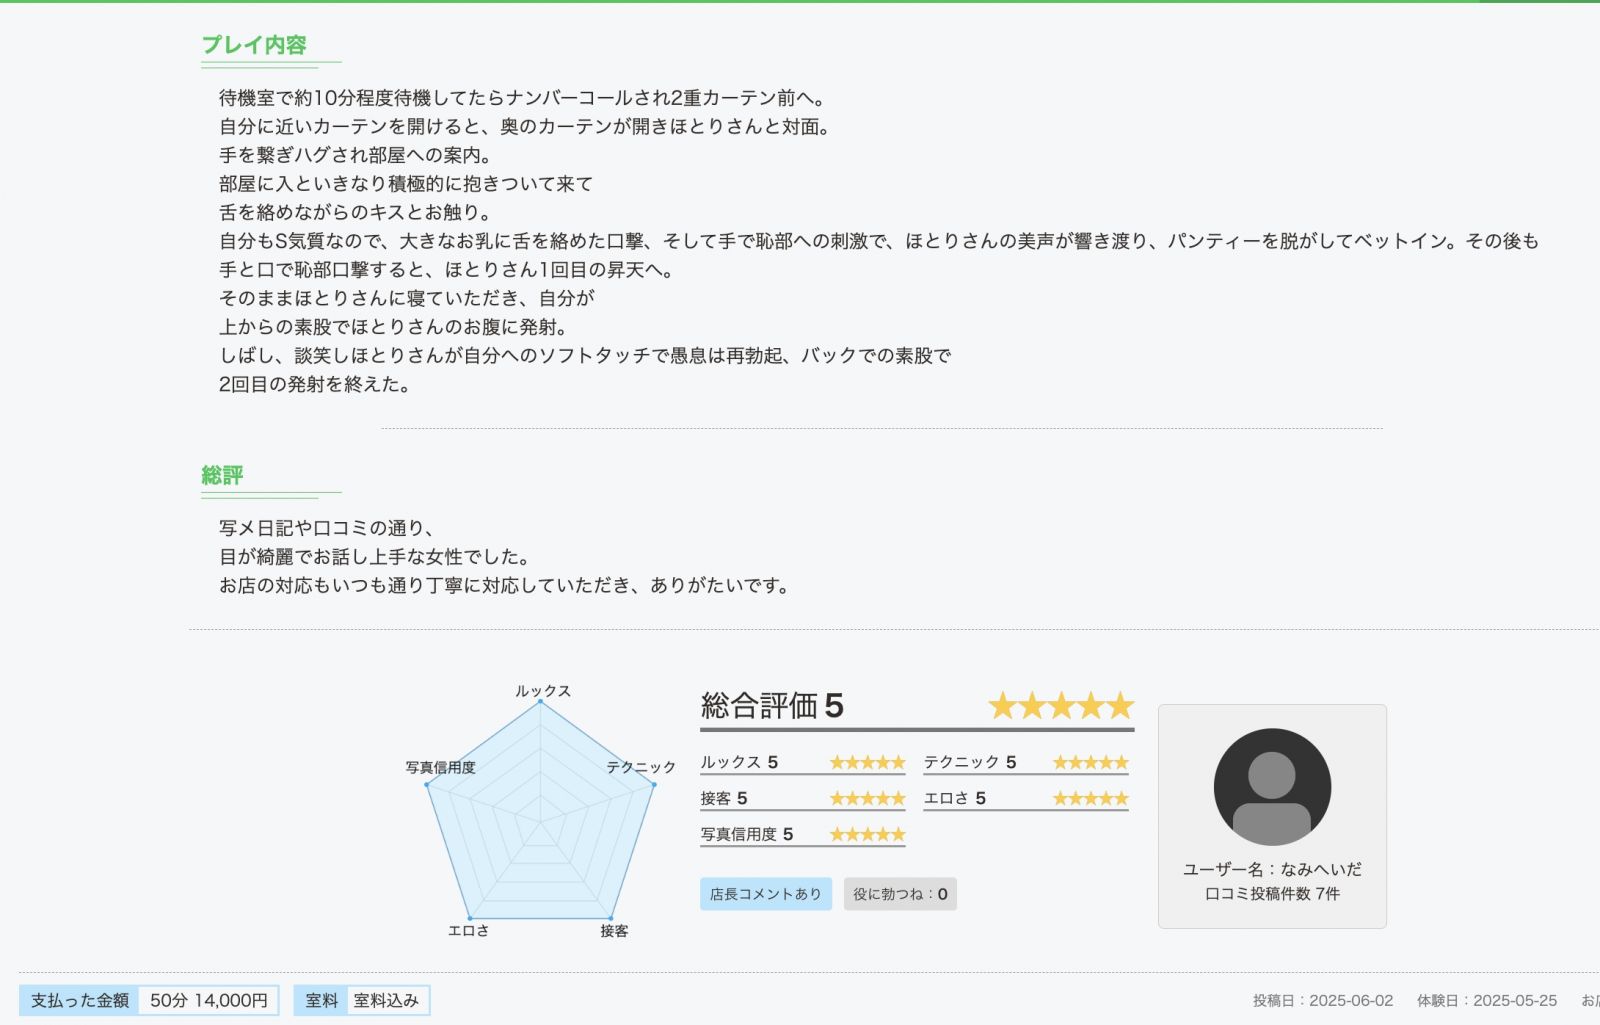Click the 総合評価 5 heading
The image size is (1600, 1025).
pyautogui.click(x=772, y=706)
